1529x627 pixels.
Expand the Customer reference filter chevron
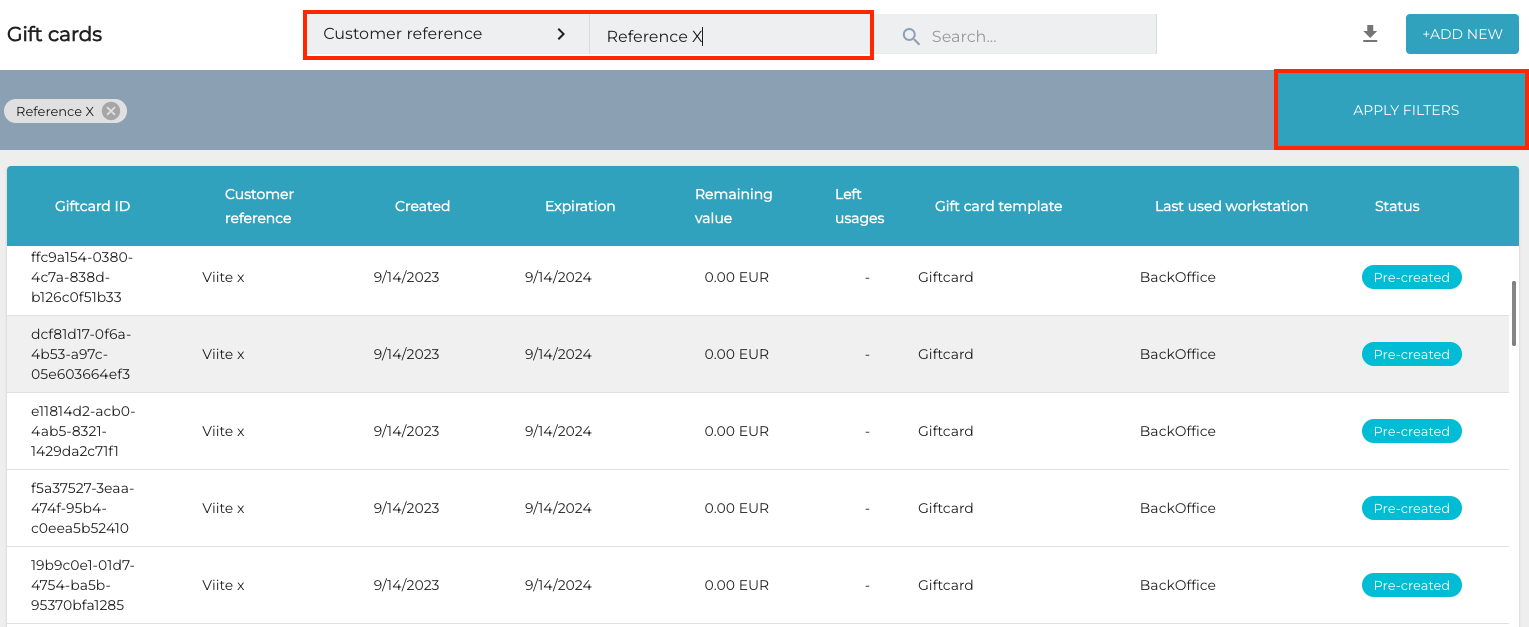tap(561, 34)
